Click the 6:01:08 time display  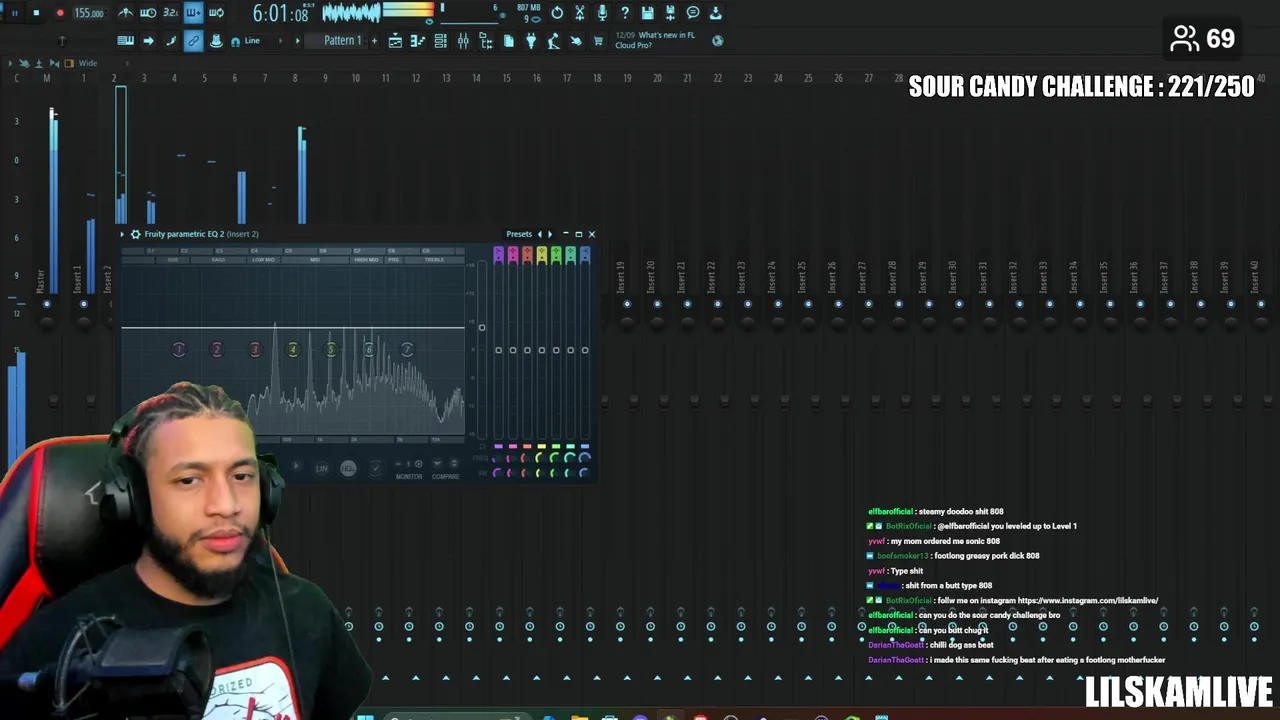pyautogui.click(x=281, y=14)
